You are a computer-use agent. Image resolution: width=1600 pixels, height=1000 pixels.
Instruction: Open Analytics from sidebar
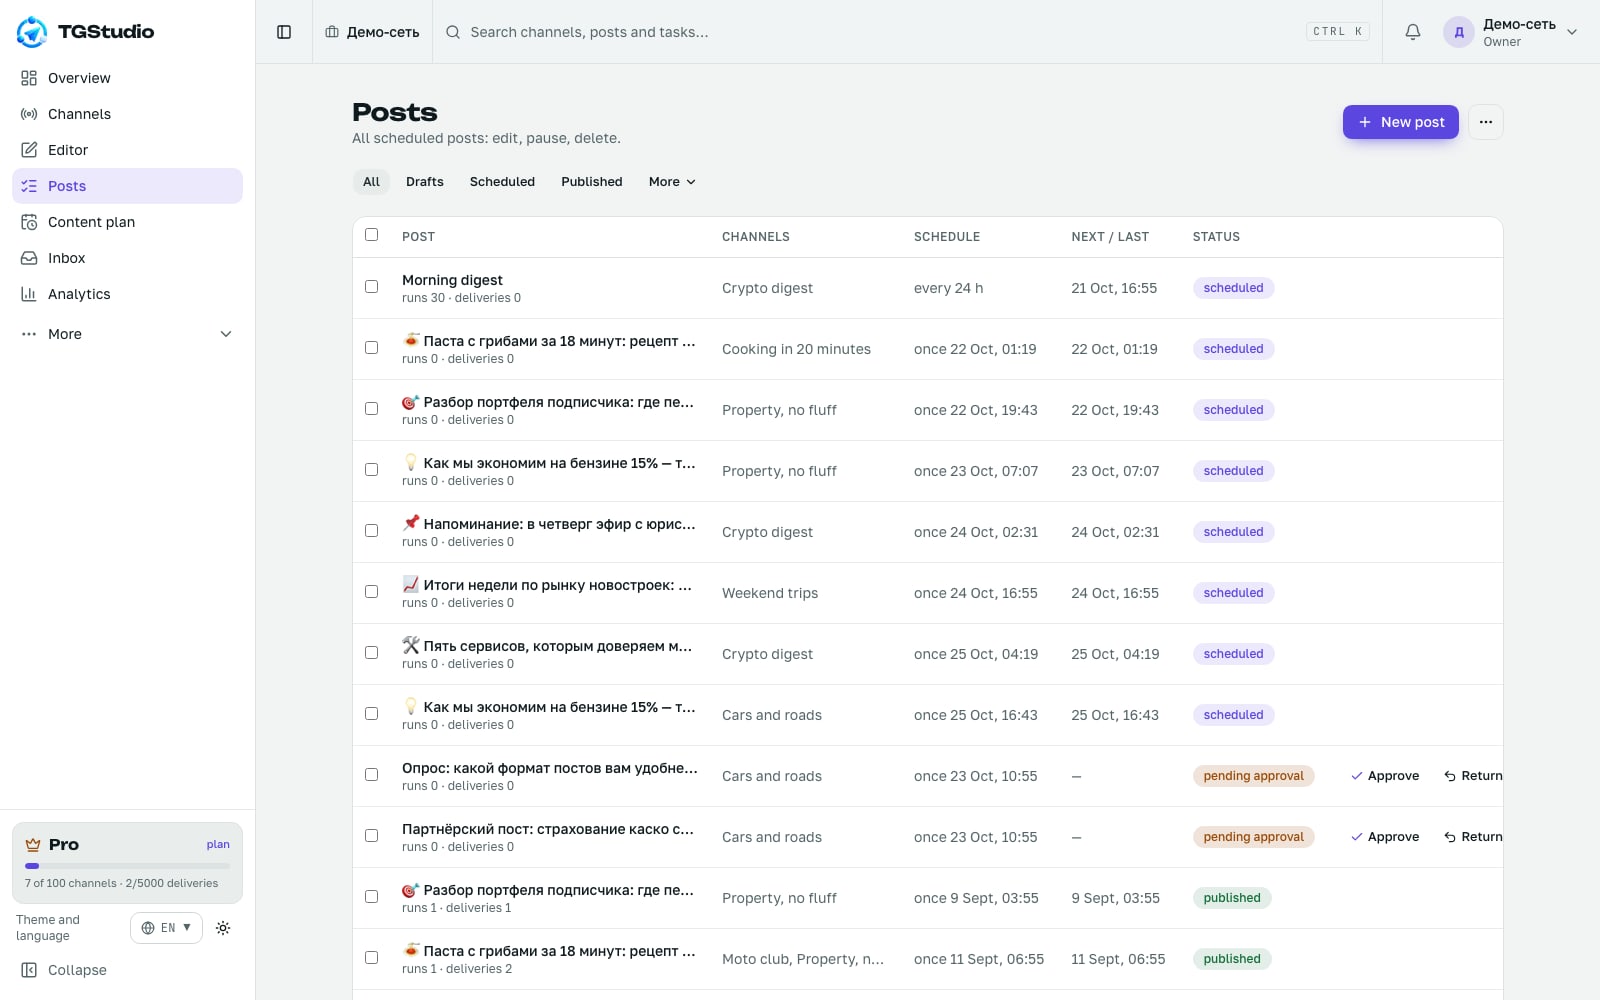[127, 294]
